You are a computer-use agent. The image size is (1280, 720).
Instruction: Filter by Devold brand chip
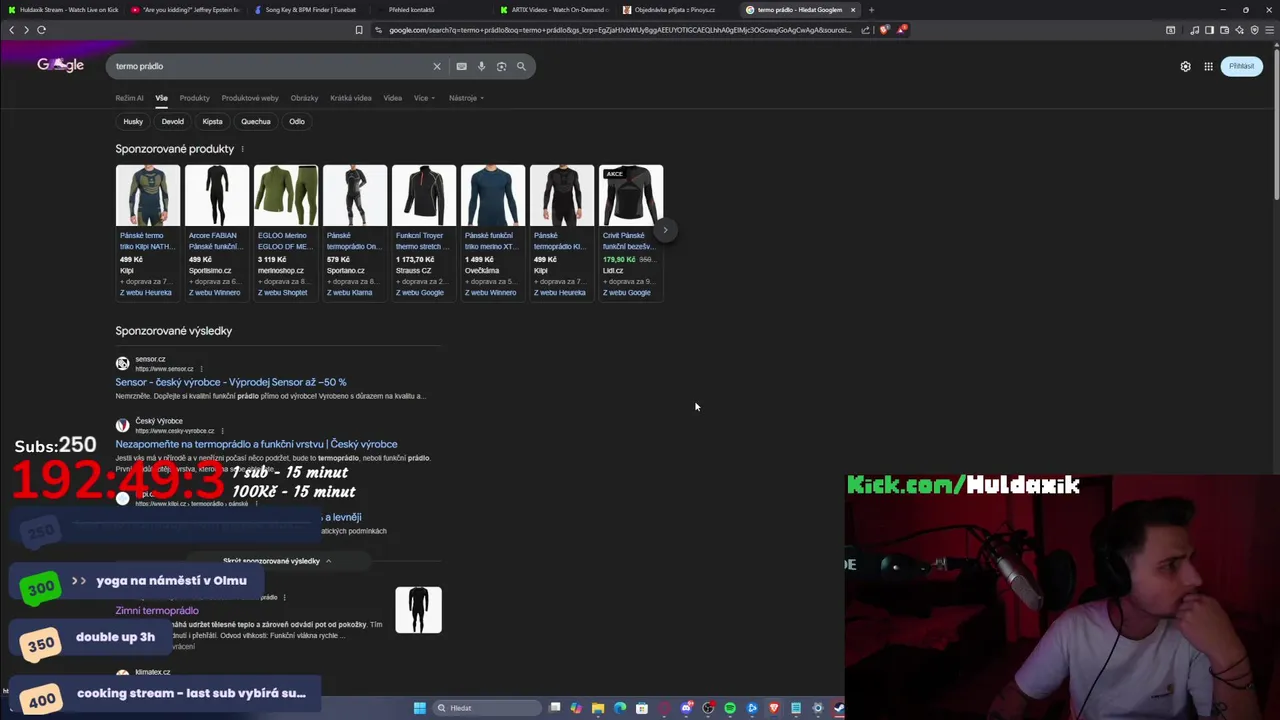pyautogui.click(x=173, y=121)
